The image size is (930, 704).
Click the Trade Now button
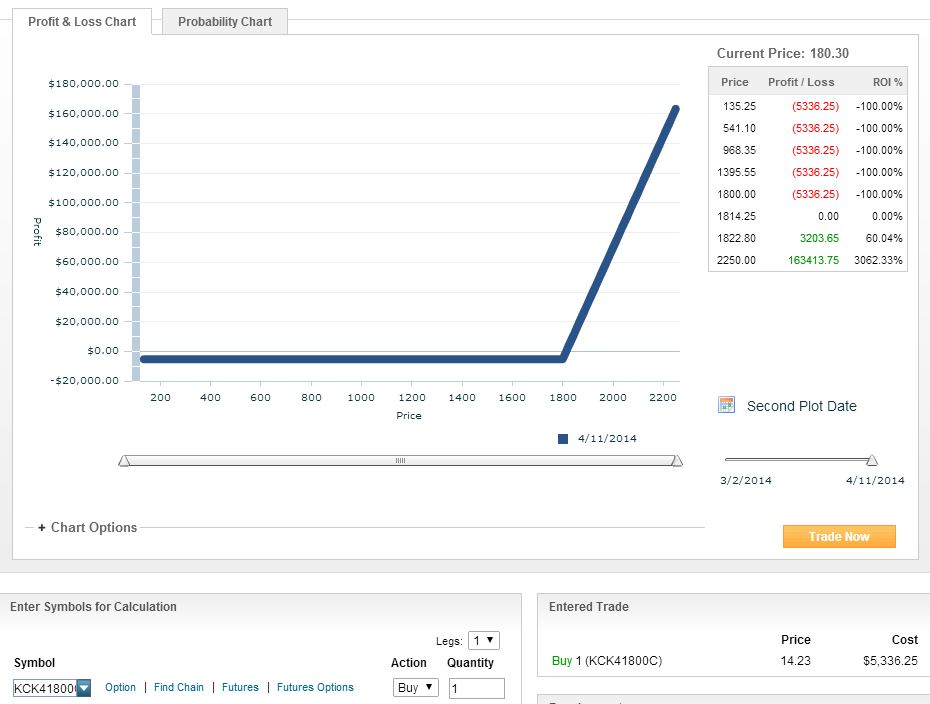coord(839,536)
